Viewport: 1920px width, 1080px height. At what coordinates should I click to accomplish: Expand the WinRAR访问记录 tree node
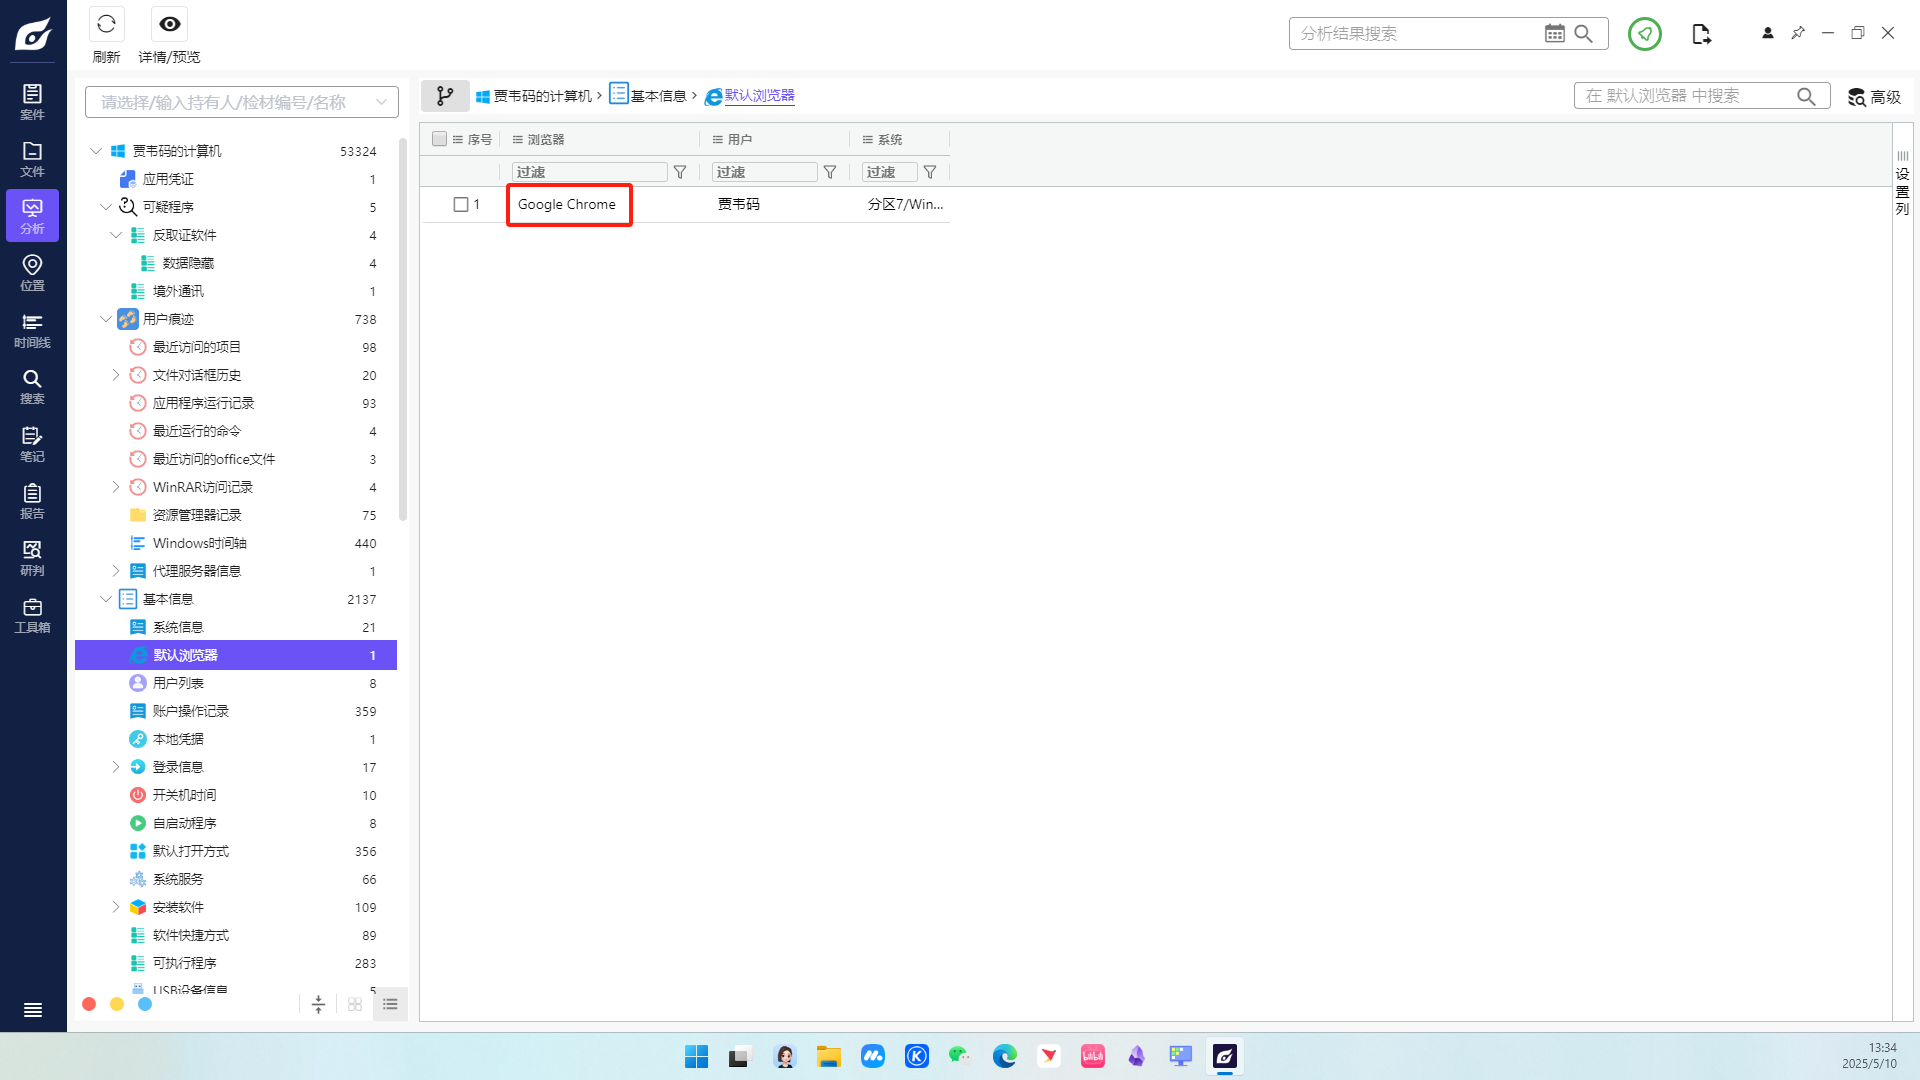(x=115, y=487)
